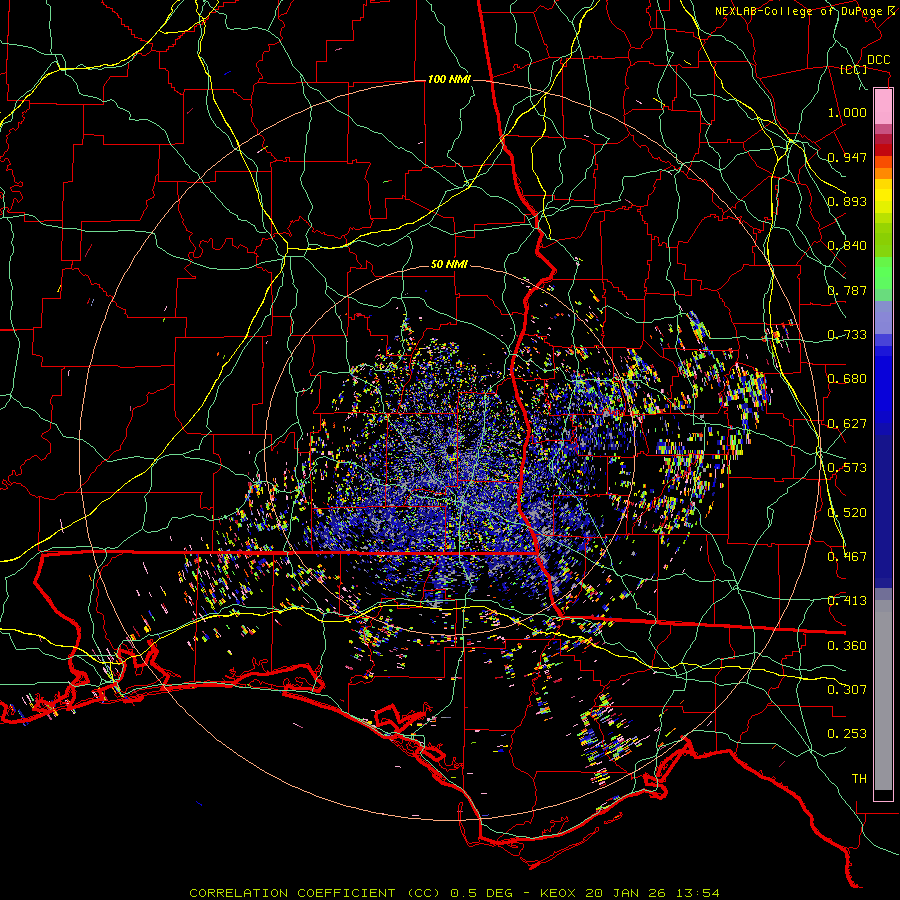Select the 1.000 scale value
This screenshot has width=900, height=900.
[847, 112]
